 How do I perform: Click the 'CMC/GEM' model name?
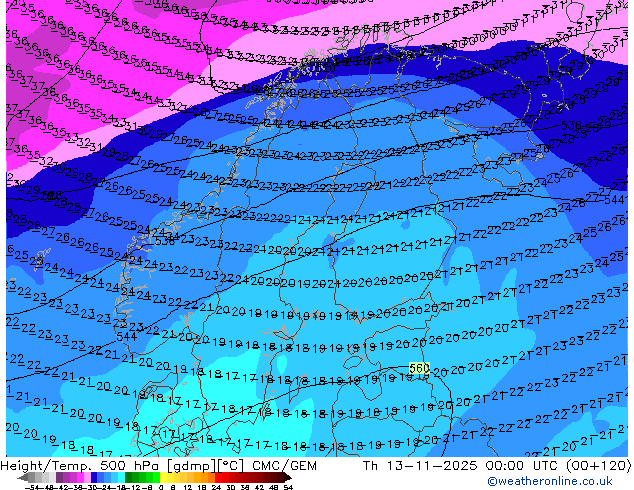pos(284,466)
